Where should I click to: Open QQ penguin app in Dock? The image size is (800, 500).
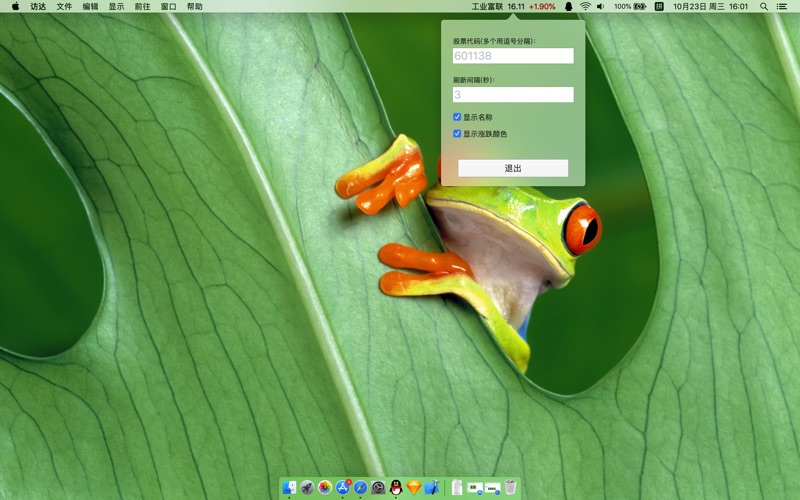(396, 487)
